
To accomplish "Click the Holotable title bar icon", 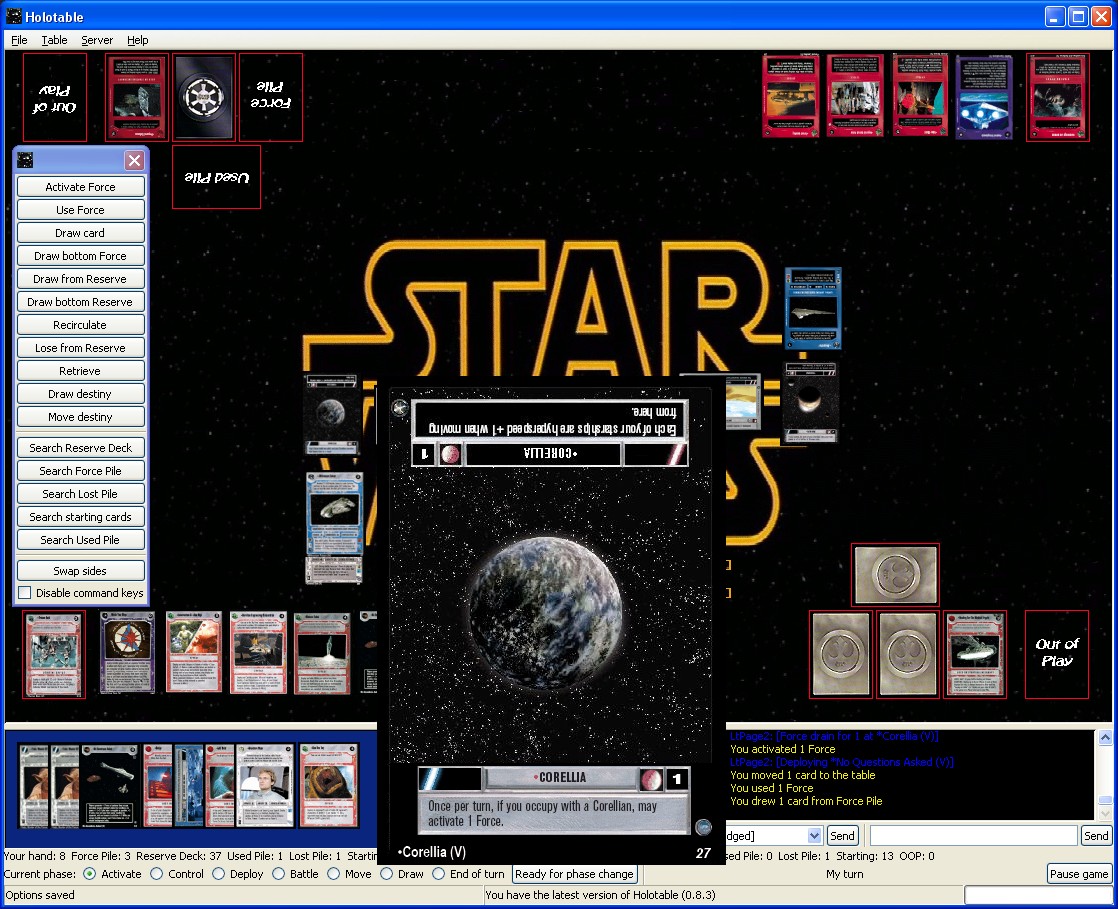I will [x=14, y=16].
